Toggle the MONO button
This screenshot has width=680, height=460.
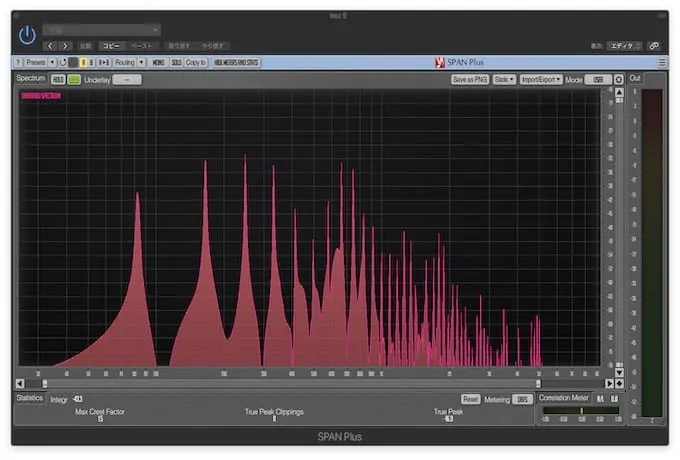[x=158, y=62]
